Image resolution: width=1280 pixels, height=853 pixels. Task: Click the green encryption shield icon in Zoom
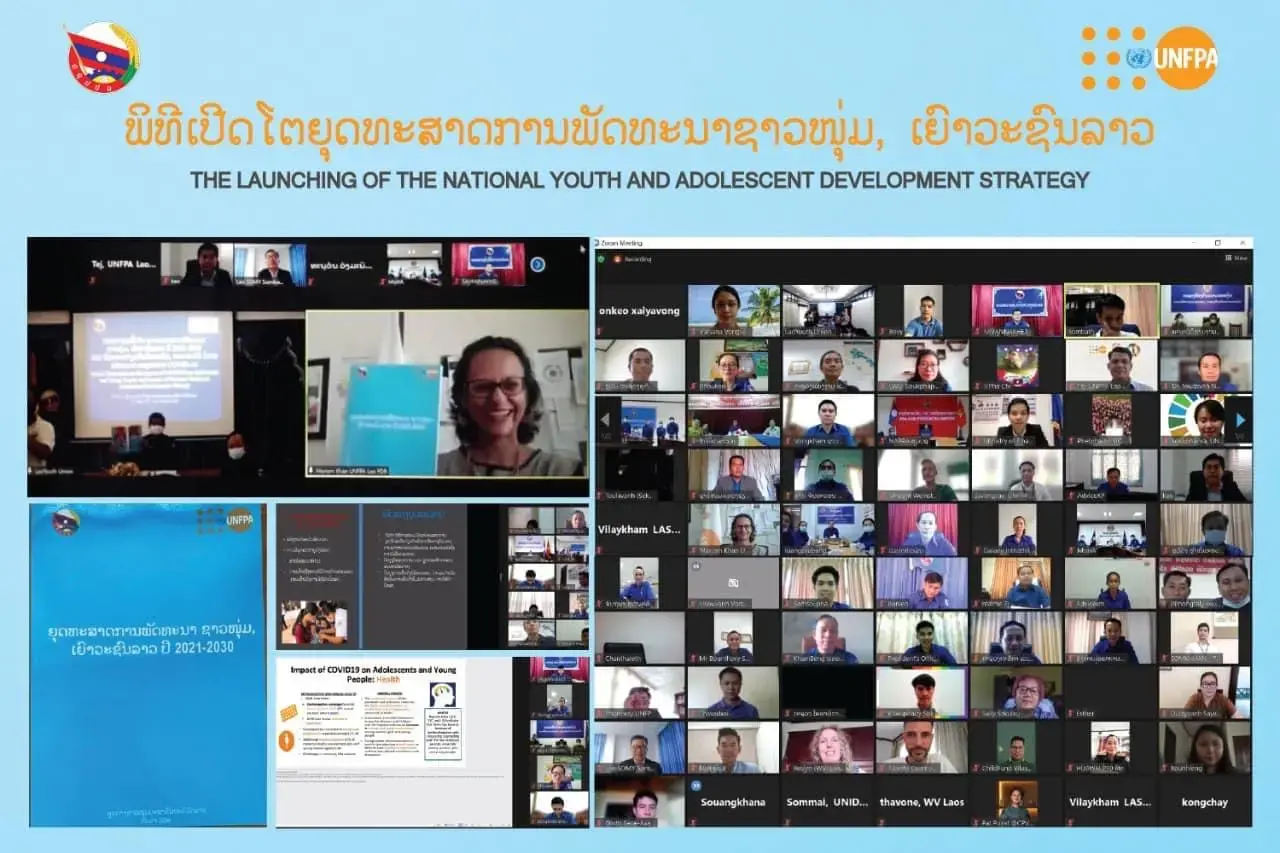[601, 259]
